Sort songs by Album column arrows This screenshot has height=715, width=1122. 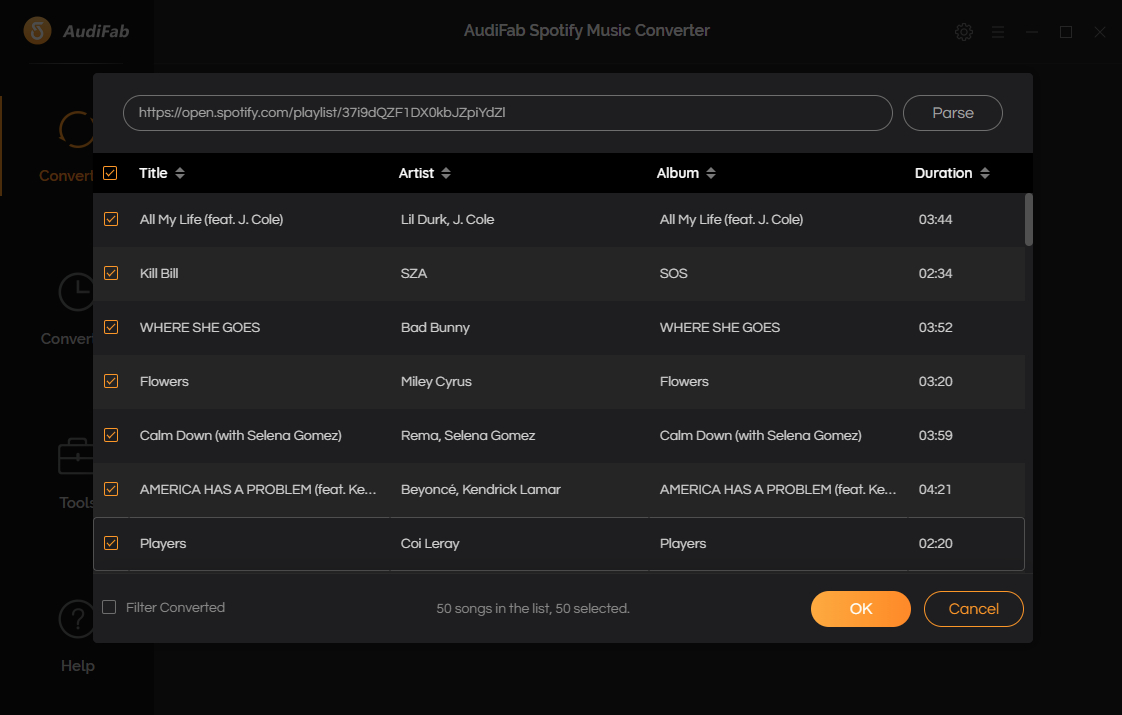711,172
